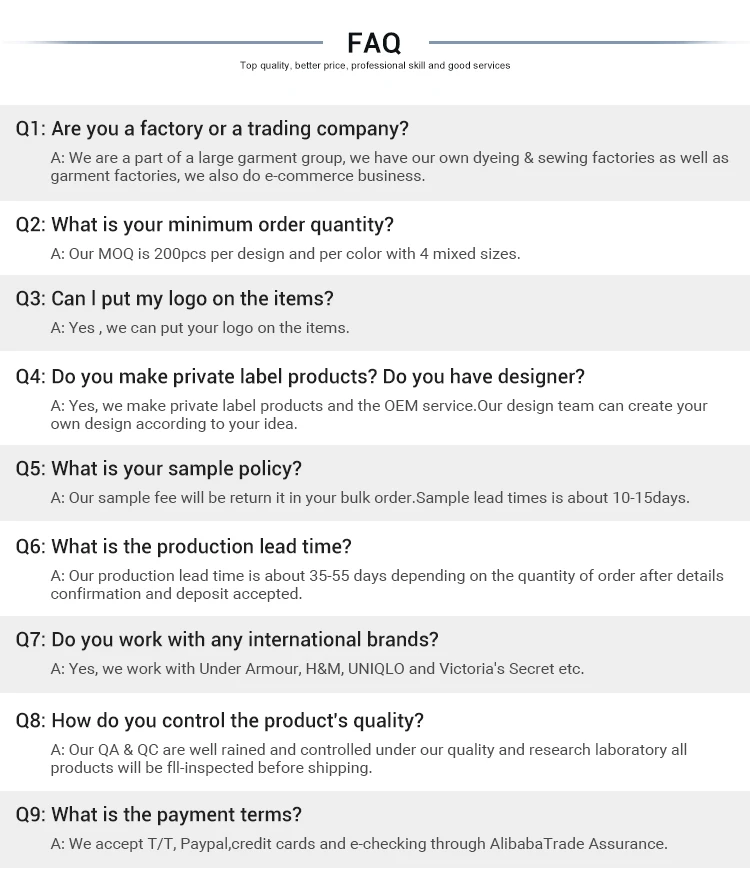Viewport: 750px width, 885px height.
Task: Click the tagline under the FAQ heading
Action: [375, 66]
